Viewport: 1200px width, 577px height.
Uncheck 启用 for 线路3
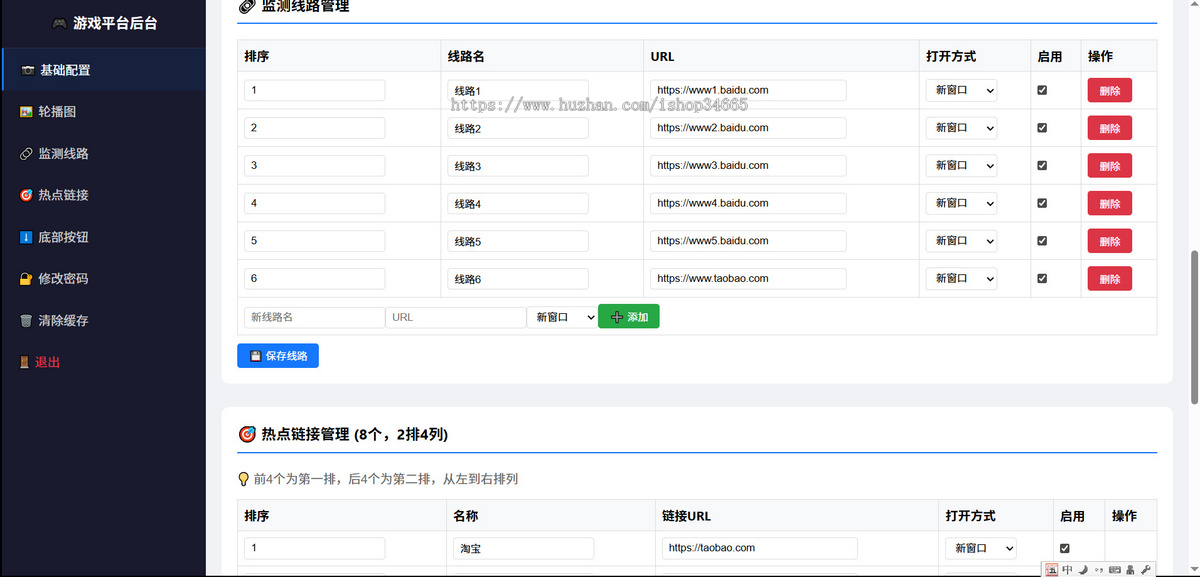1042,165
